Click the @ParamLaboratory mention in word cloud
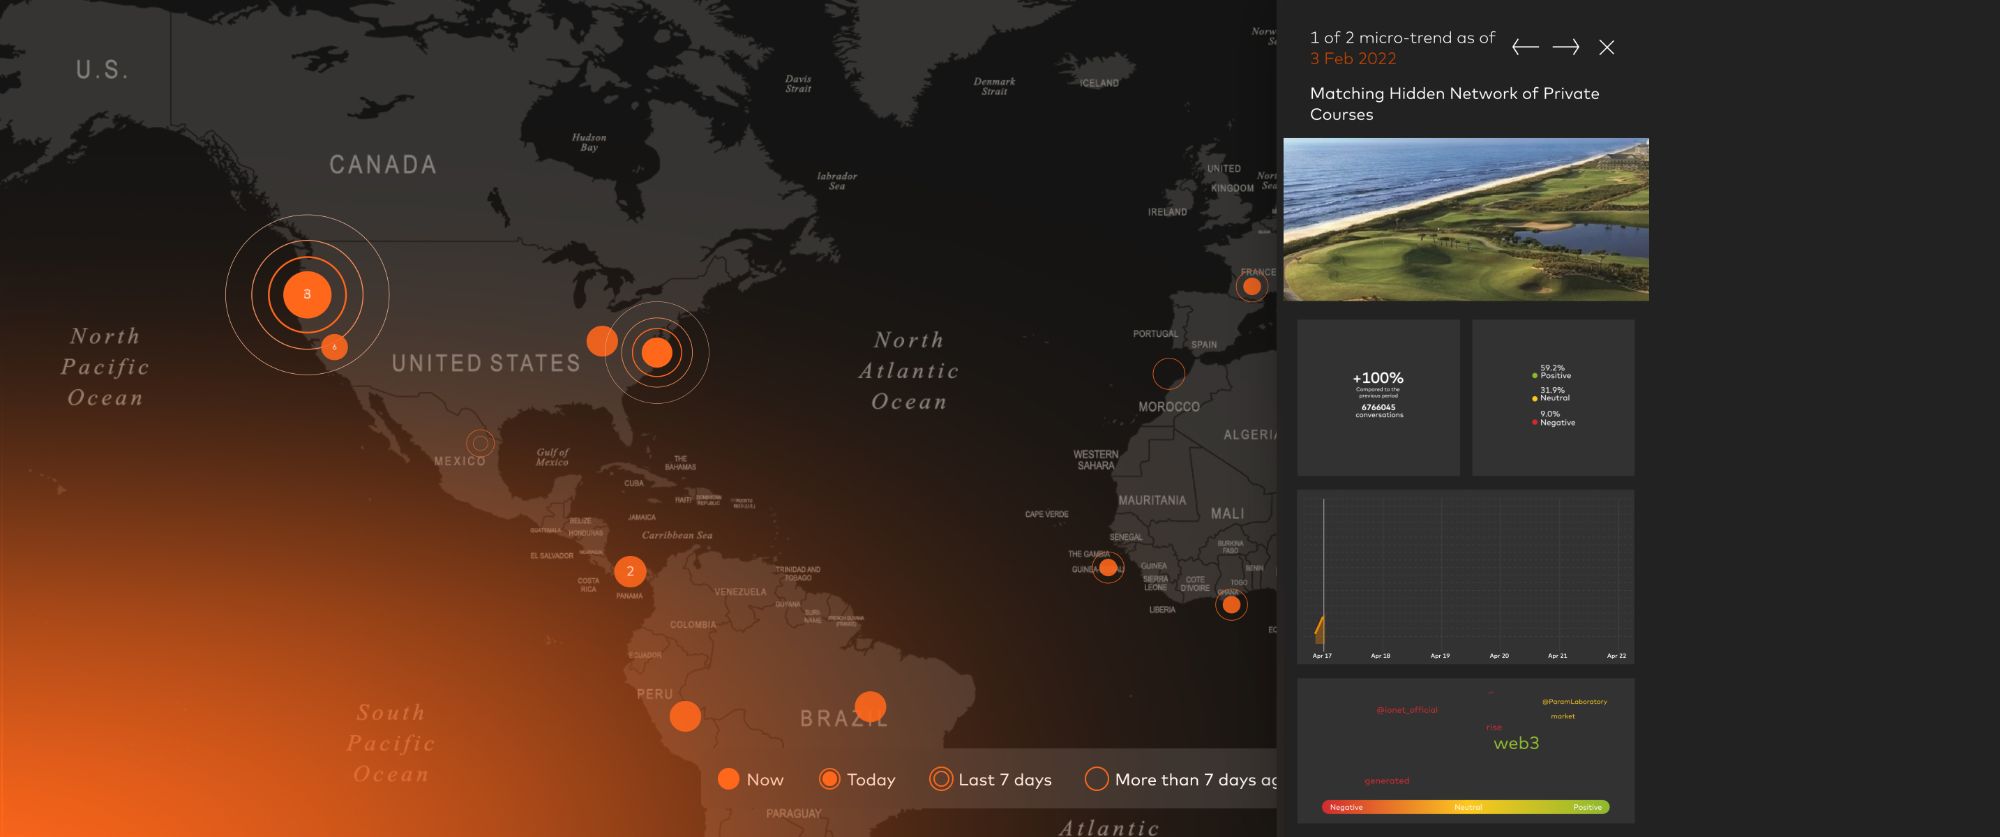Viewport: 2000px width, 837px height. [1574, 701]
